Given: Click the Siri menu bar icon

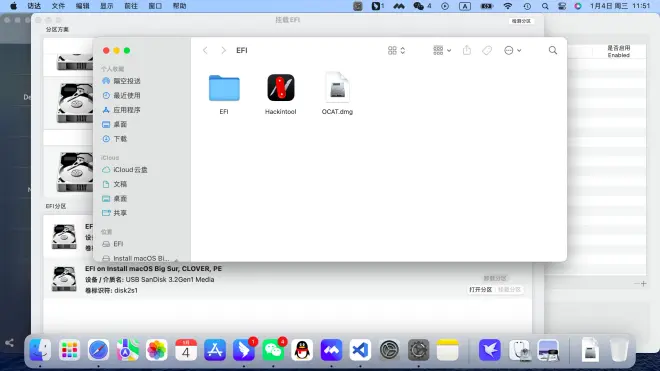Looking at the screenshot, I should click(x=578, y=6).
